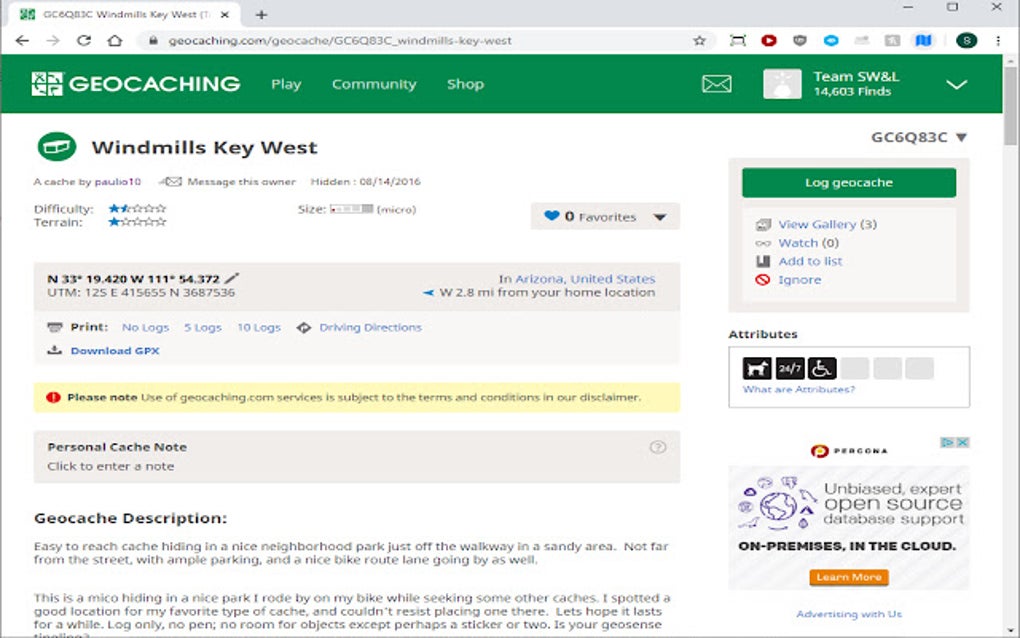Click the 24/7 availability attribute icon
Image resolution: width=1020 pixels, height=638 pixels.
[790, 369]
